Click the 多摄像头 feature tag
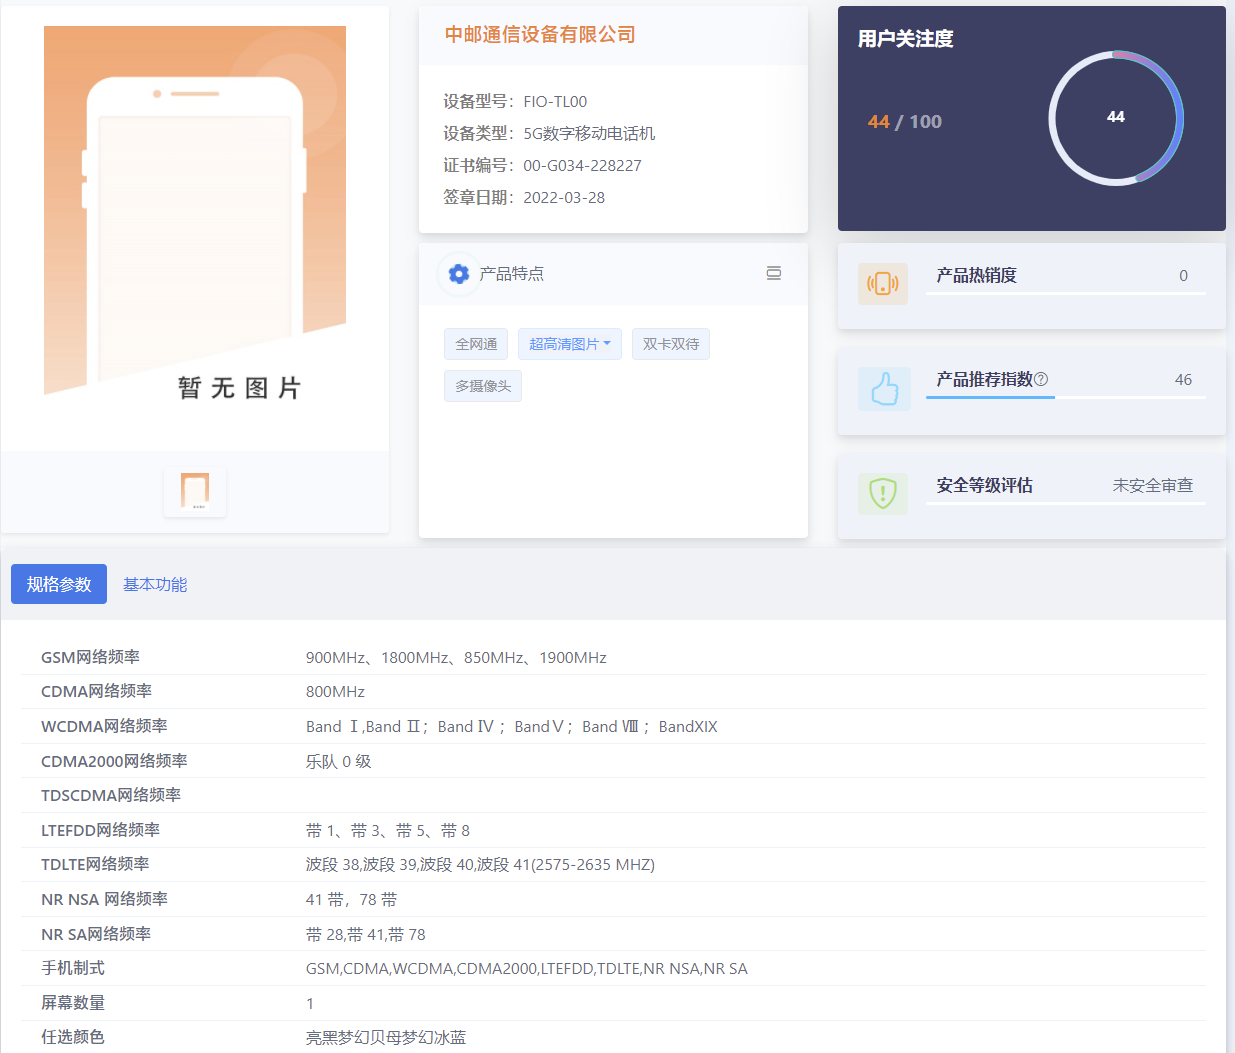This screenshot has height=1053, width=1235. (x=483, y=386)
